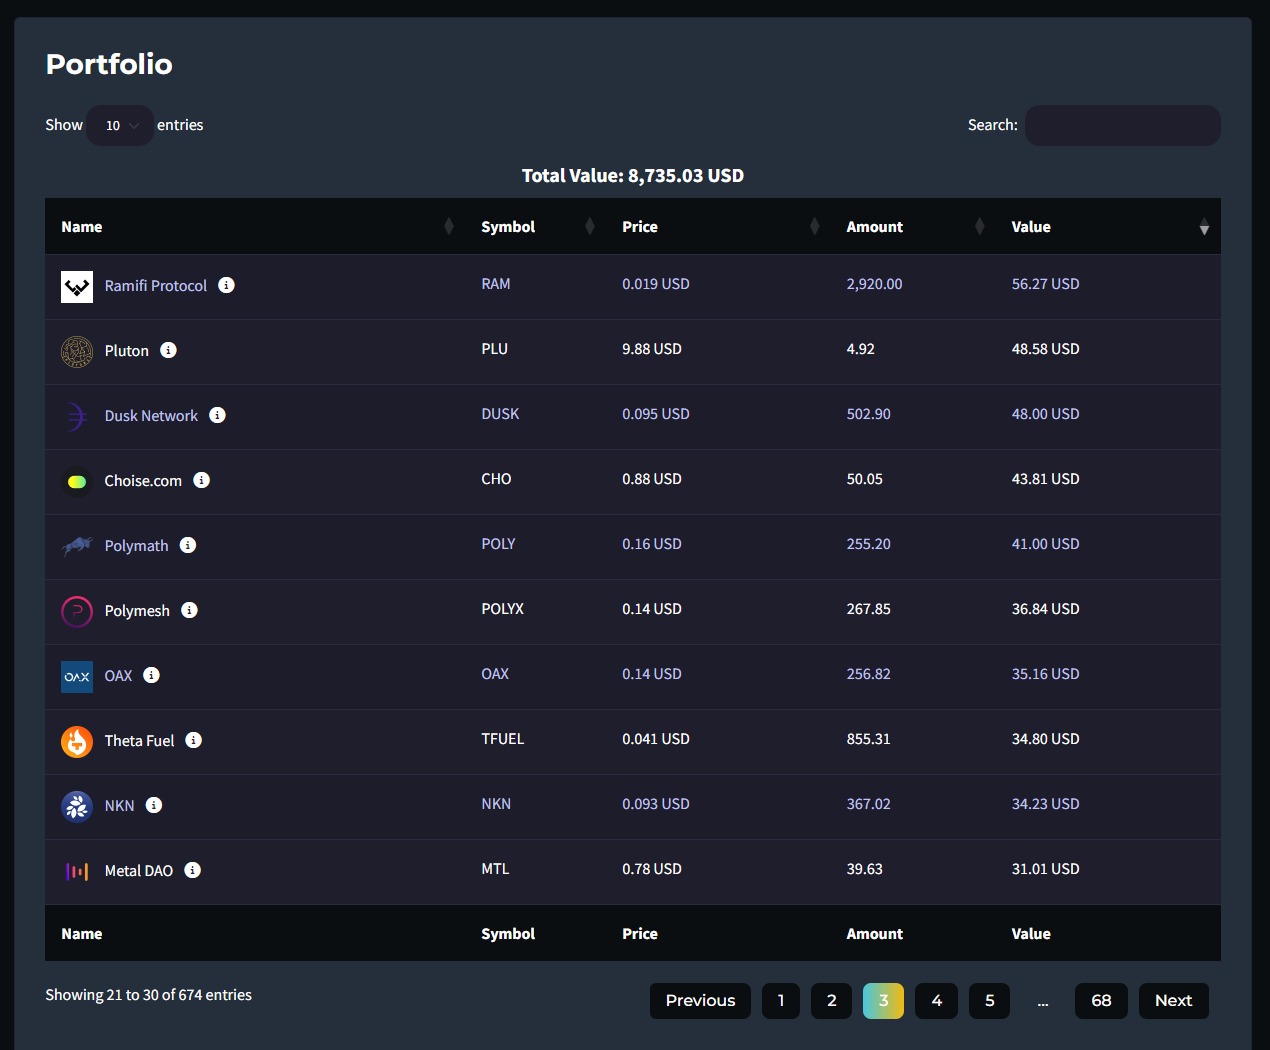
Task: Sort table by Name column header
Action: click(x=255, y=227)
